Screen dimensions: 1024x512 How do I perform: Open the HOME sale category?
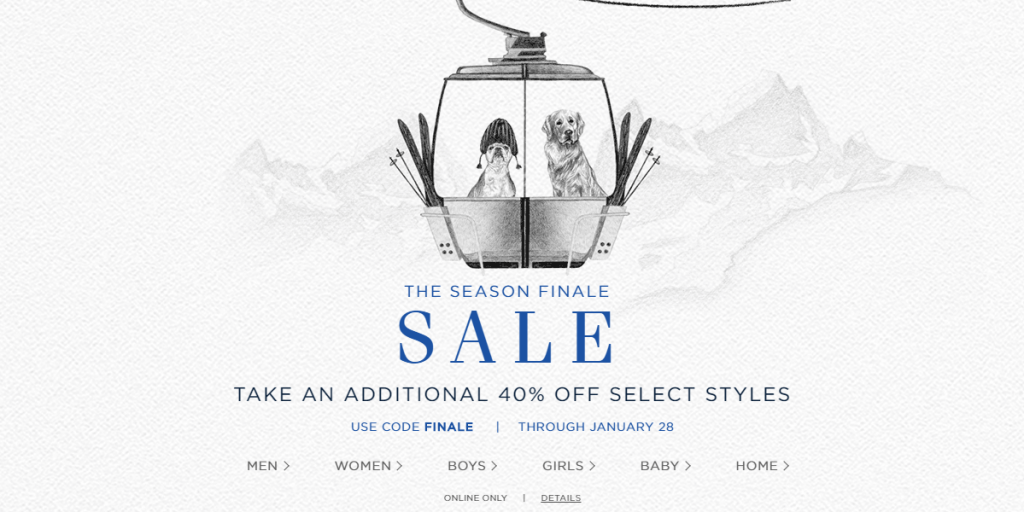coord(762,466)
